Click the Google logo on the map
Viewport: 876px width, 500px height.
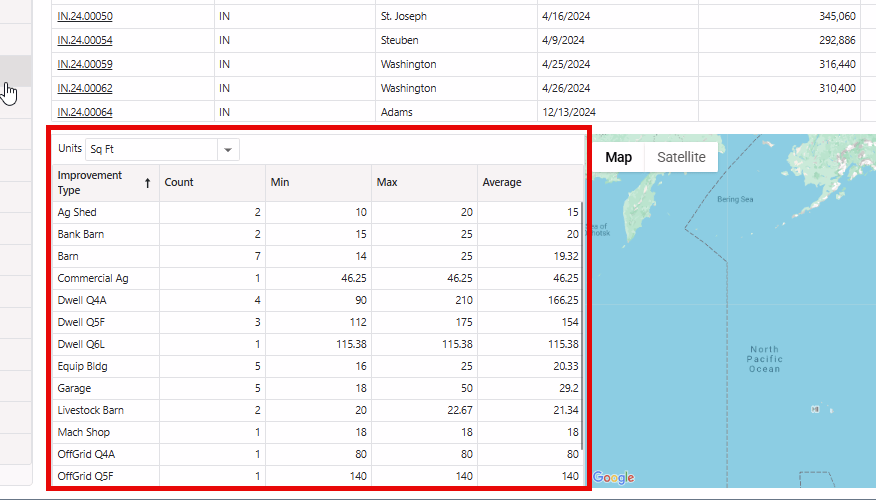tap(613, 478)
